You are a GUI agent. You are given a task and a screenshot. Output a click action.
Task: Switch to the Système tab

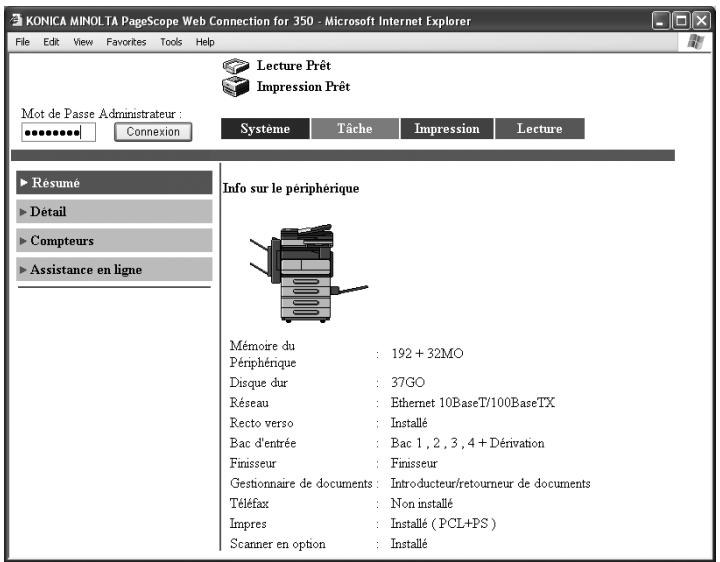click(x=265, y=129)
